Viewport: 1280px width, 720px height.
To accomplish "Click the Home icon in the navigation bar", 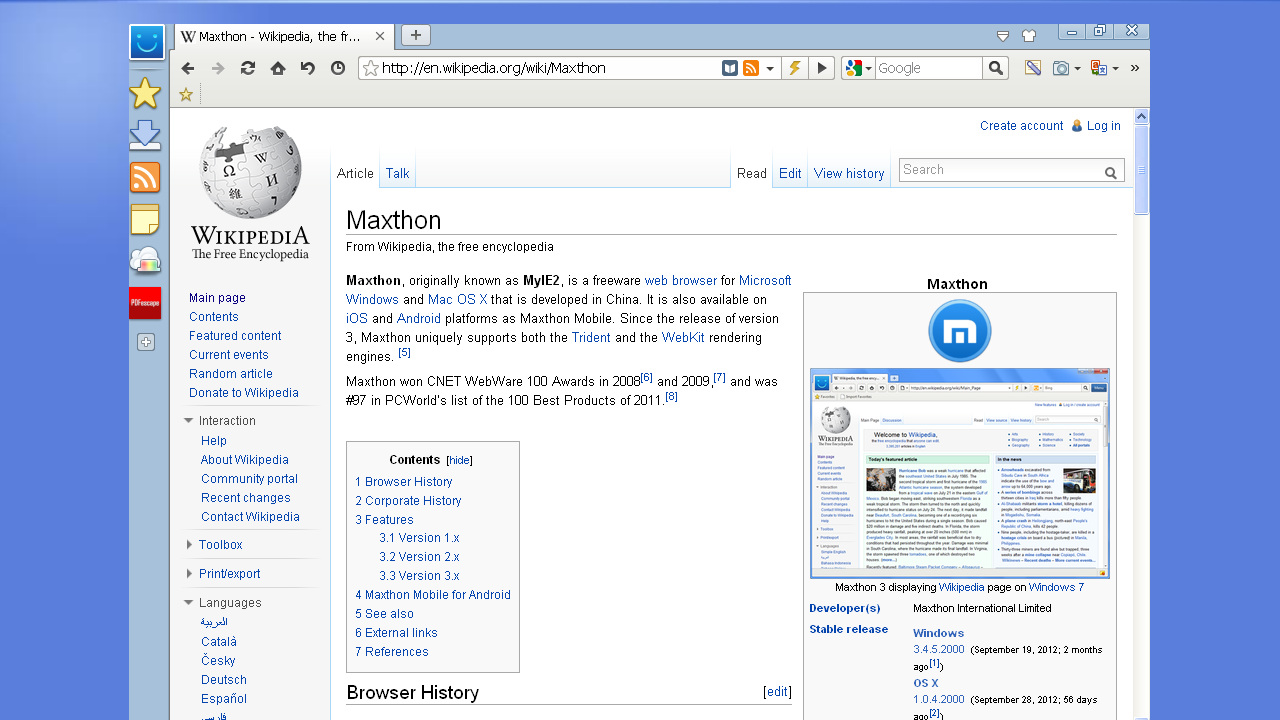I will (277, 68).
